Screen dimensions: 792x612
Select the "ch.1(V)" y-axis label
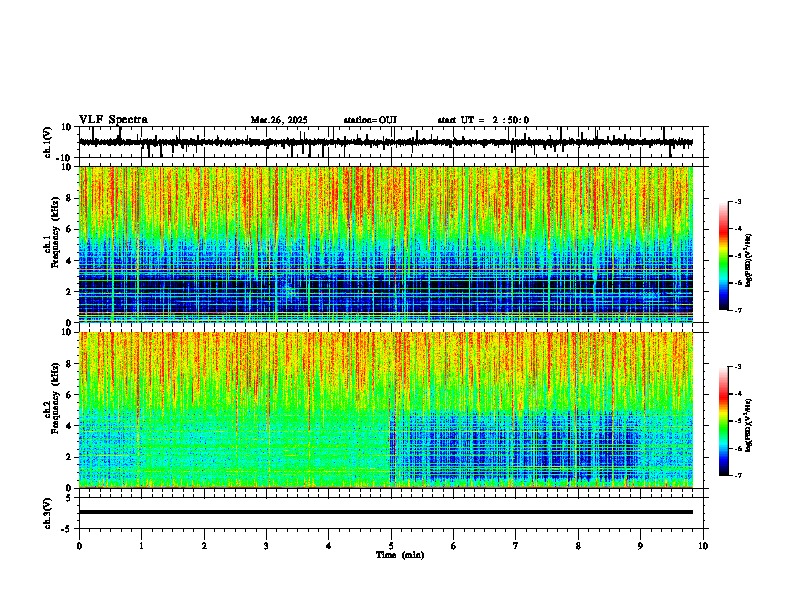(48, 142)
